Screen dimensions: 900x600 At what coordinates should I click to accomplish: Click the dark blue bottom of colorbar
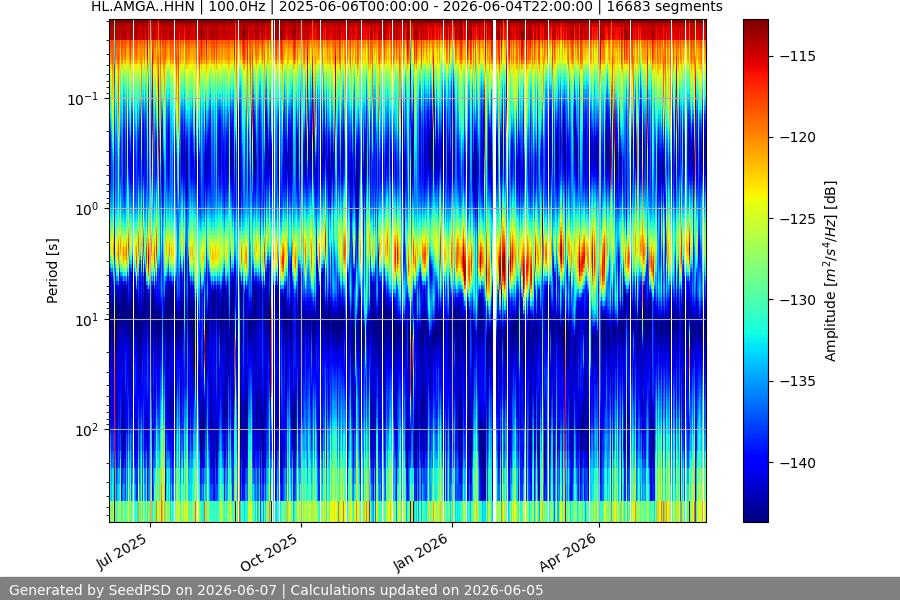[x=755, y=514]
